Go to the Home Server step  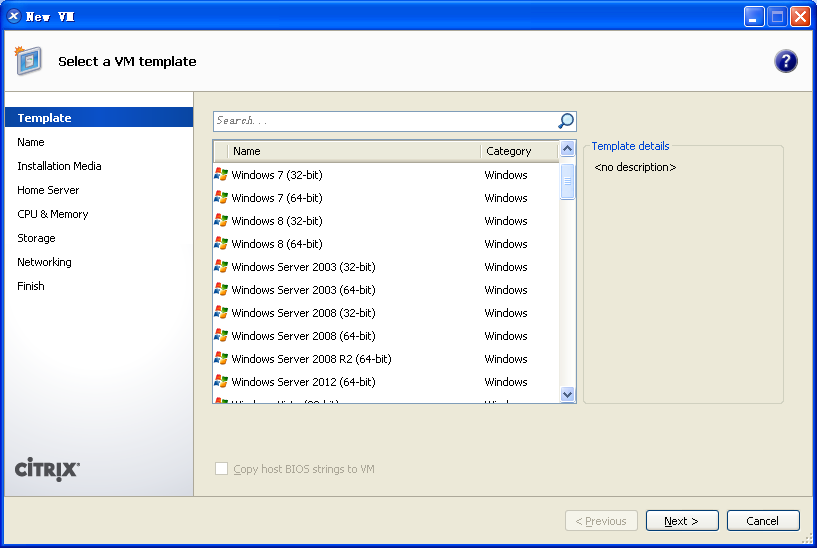tap(48, 190)
